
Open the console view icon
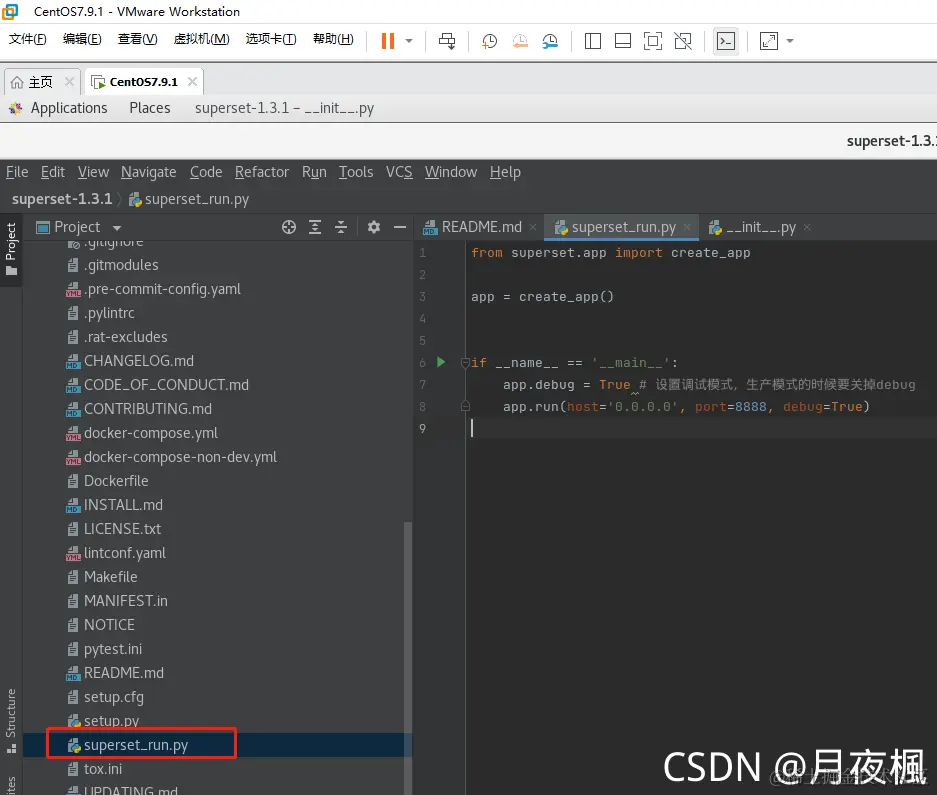point(725,41)
